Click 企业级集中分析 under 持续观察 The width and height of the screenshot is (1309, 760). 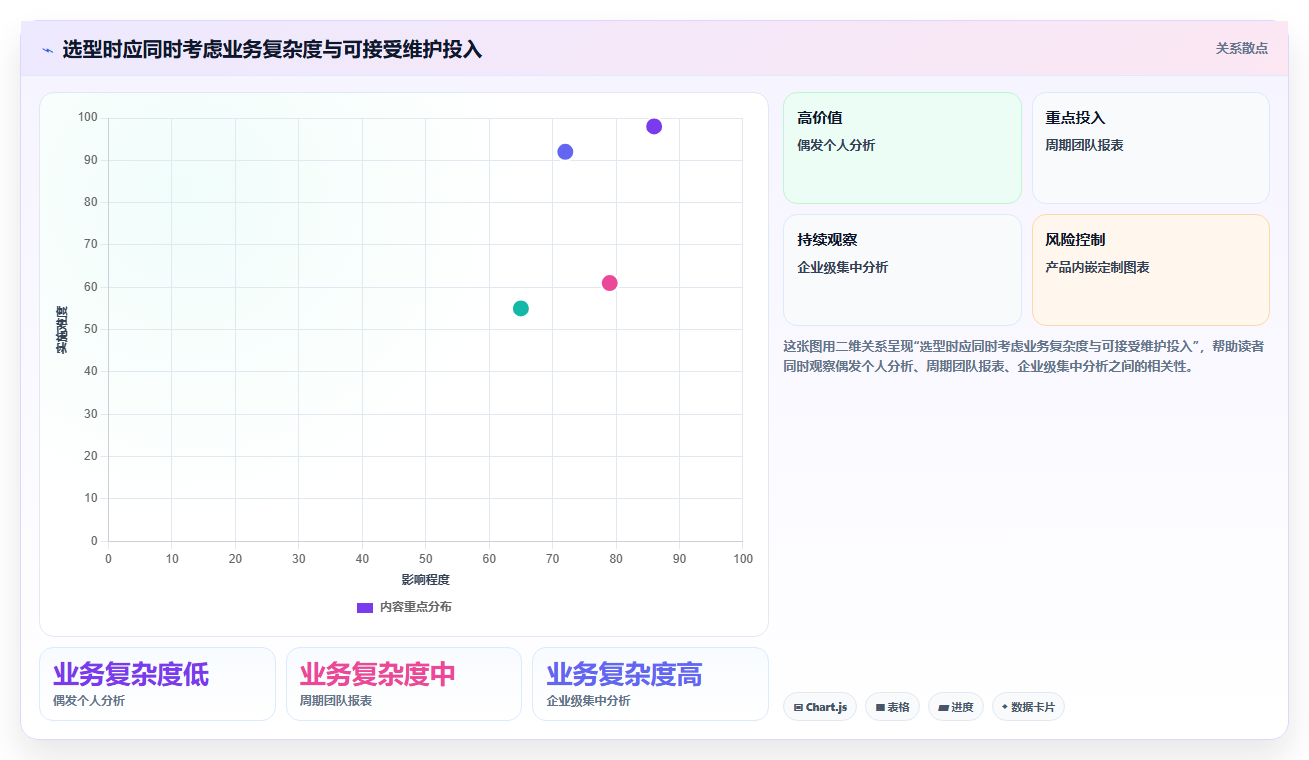coord(842,268)
